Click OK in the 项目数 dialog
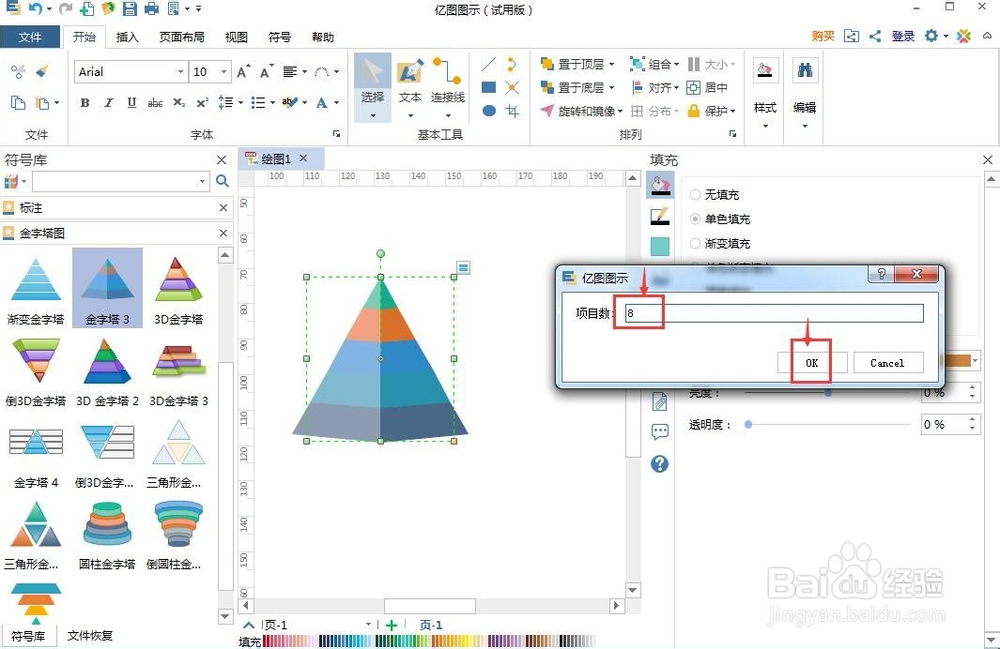This screenshot has height=649, width=1000. coord(810,362)
